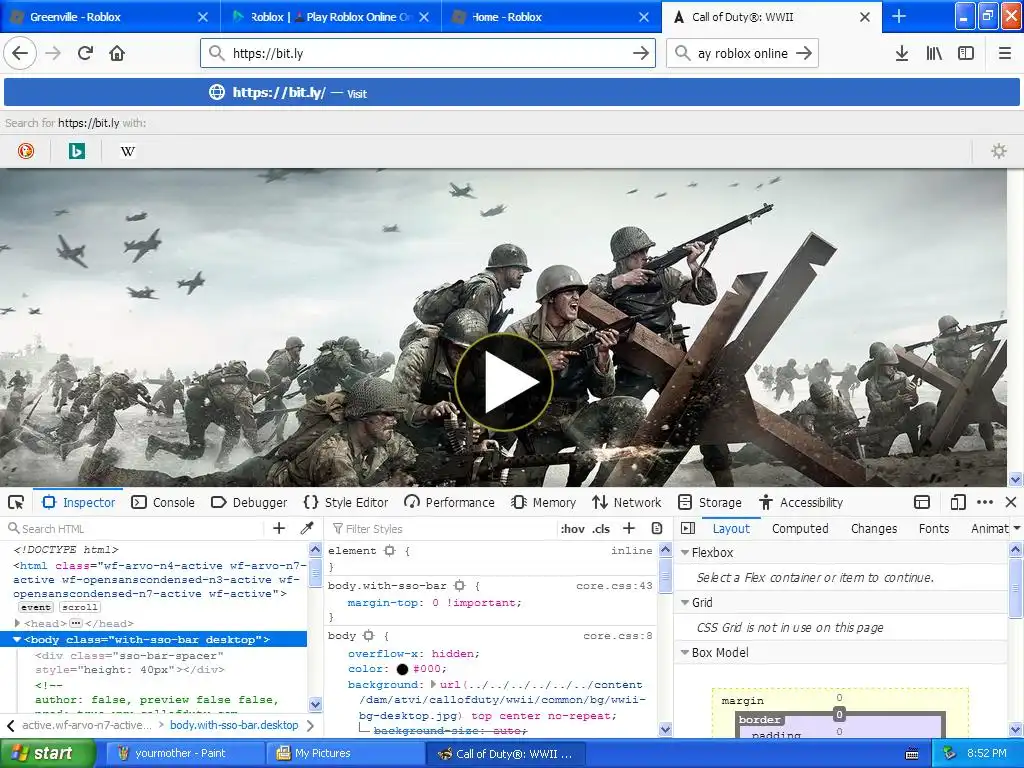Pick a color with the eyedropper tool
This screenshot has width=1024, height=768.
click(x=307, y=528)
